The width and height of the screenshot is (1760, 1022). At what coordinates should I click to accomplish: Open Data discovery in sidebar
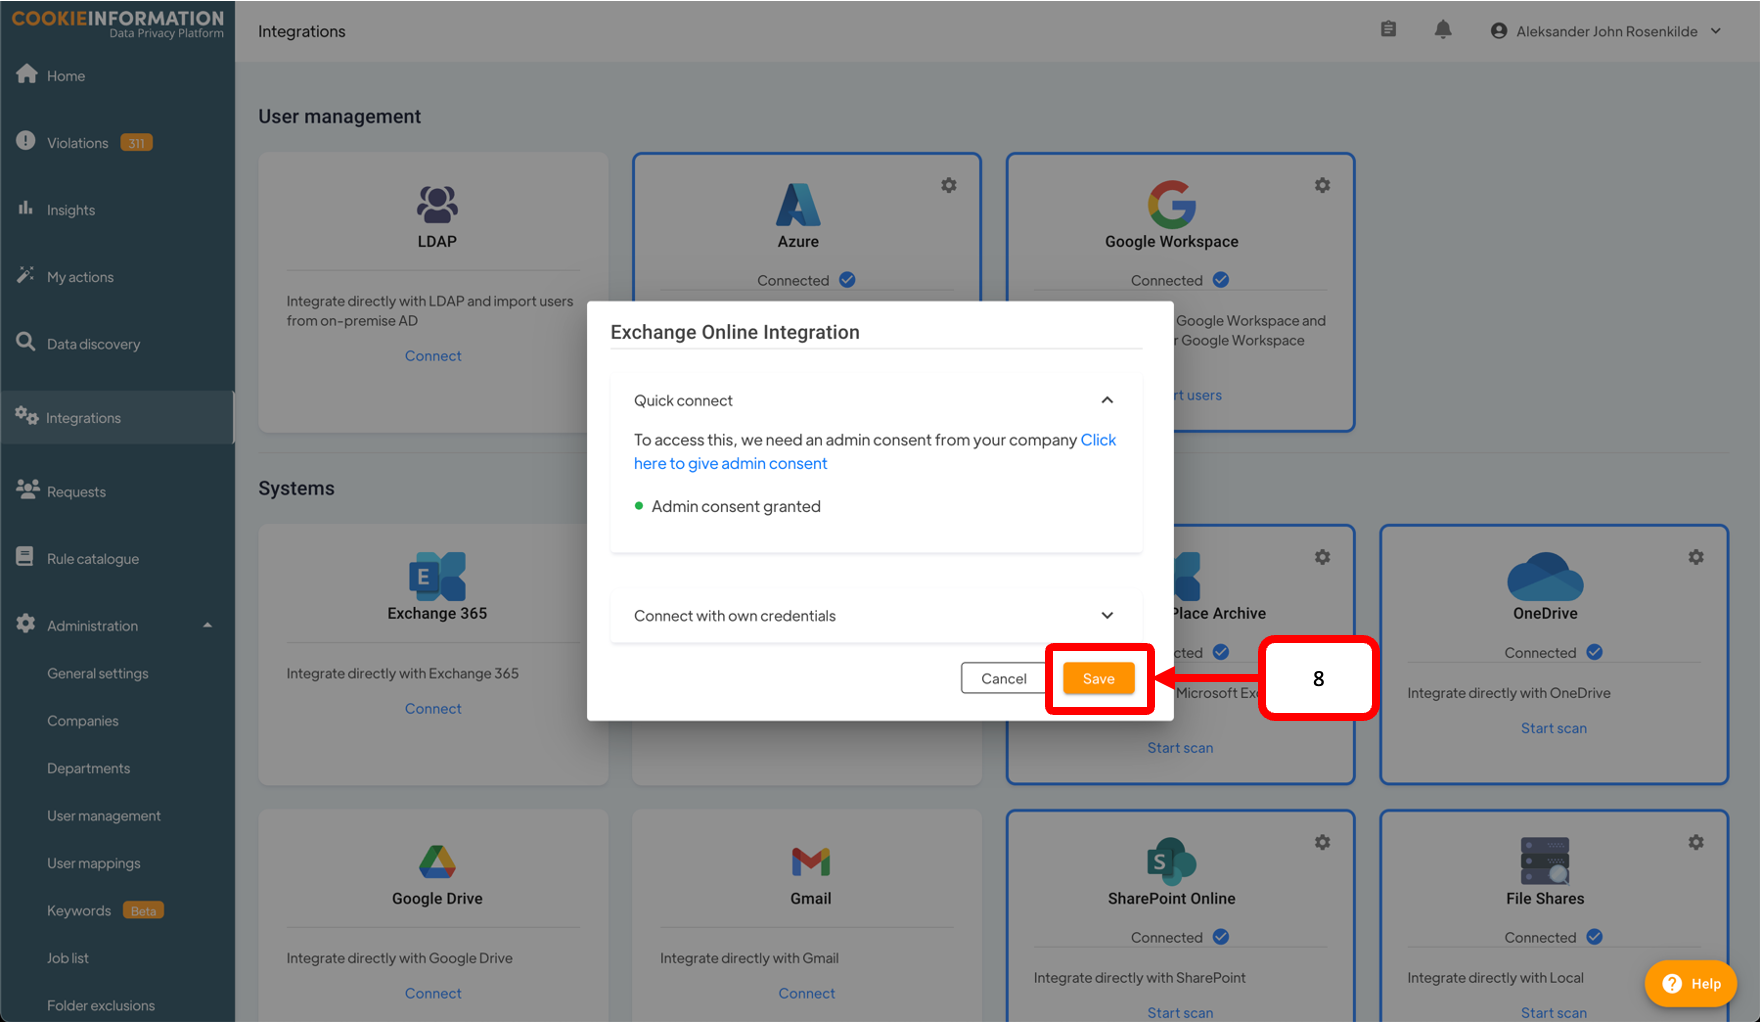point(93,344)
